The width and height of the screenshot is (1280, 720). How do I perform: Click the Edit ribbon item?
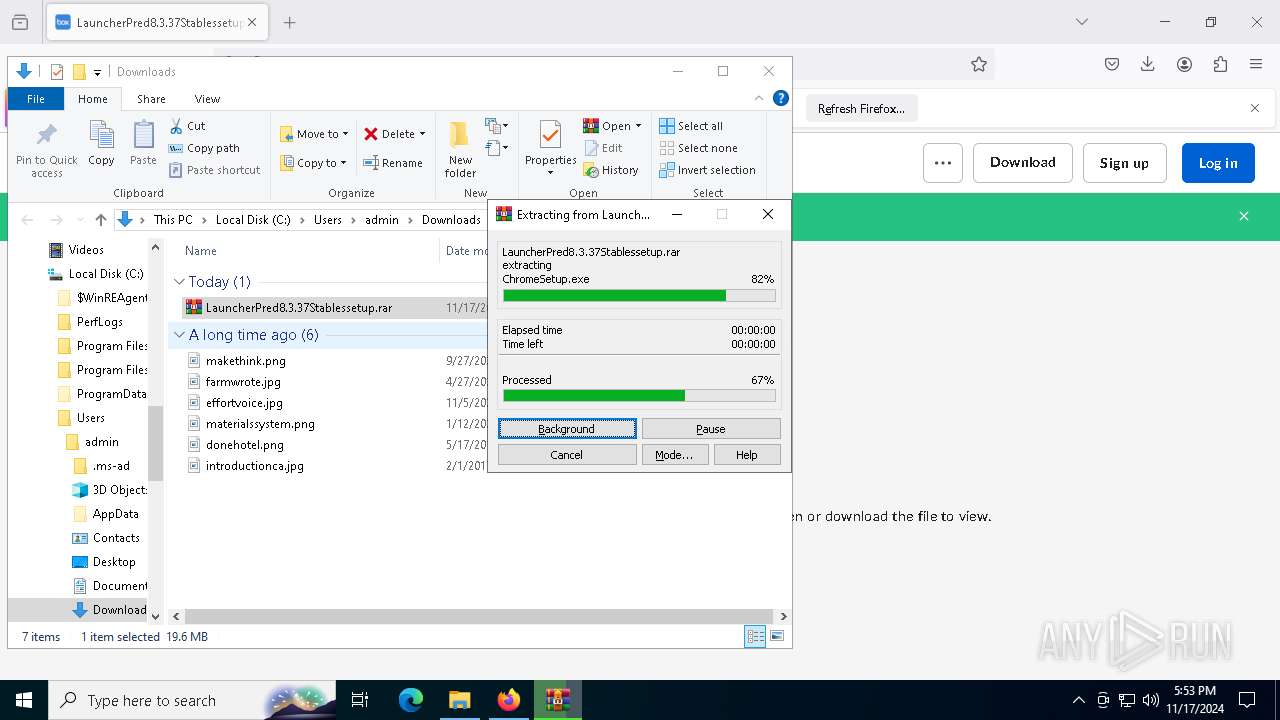[x=603, y=148]
